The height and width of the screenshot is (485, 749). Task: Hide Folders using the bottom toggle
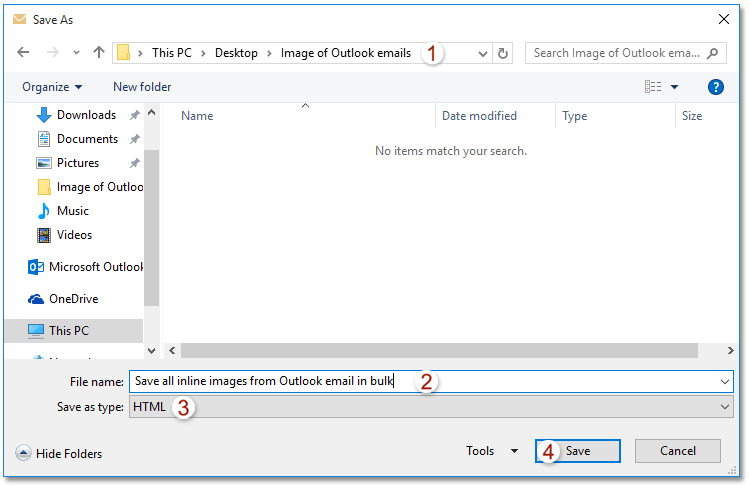59,453
